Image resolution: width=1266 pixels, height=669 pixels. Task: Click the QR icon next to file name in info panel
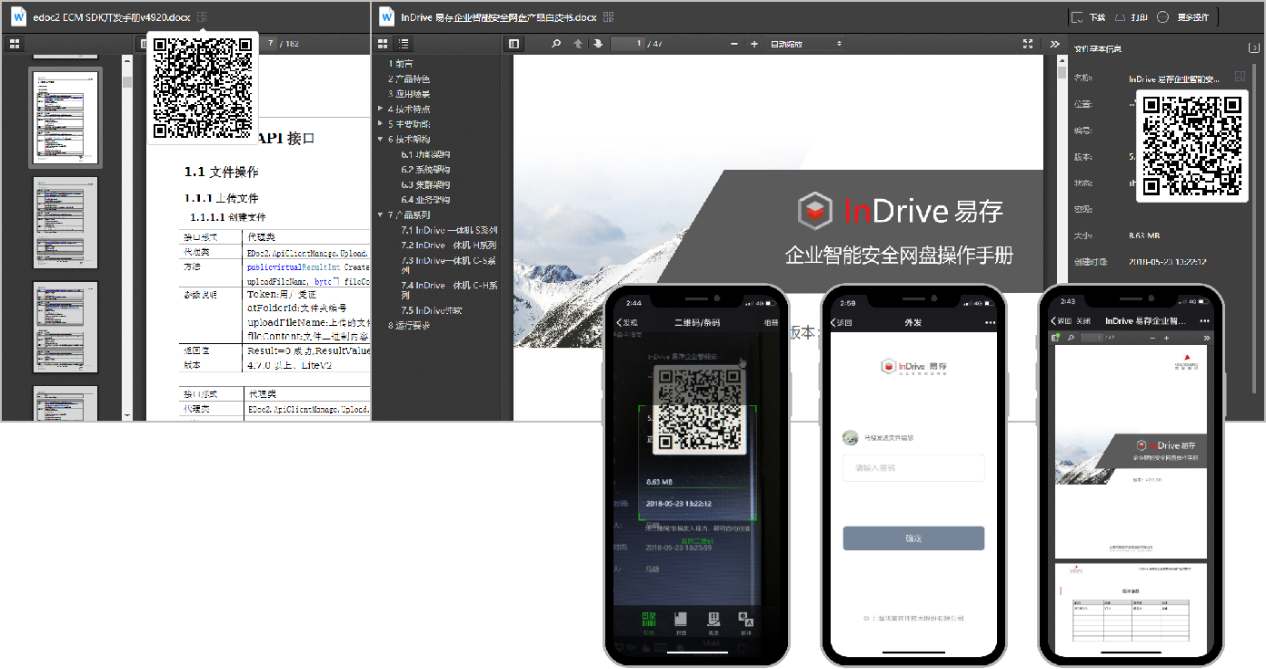[x=1240, y=77]
